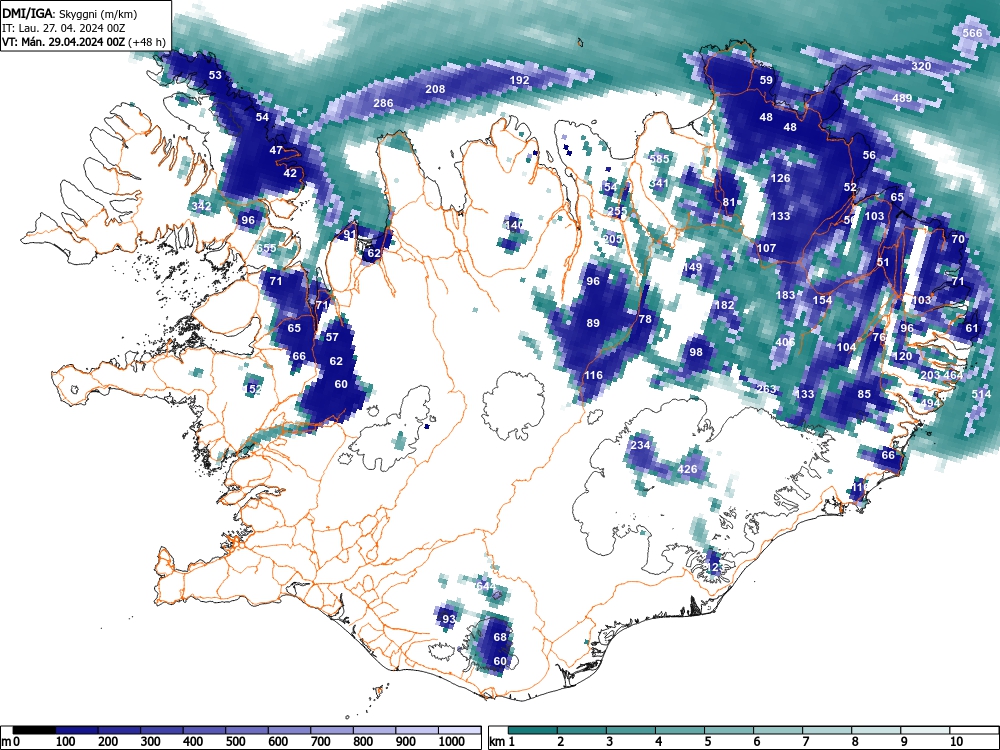Click the visibility value 566 in the northeast corner
The image size is (1000, 750).
(972, 33)
